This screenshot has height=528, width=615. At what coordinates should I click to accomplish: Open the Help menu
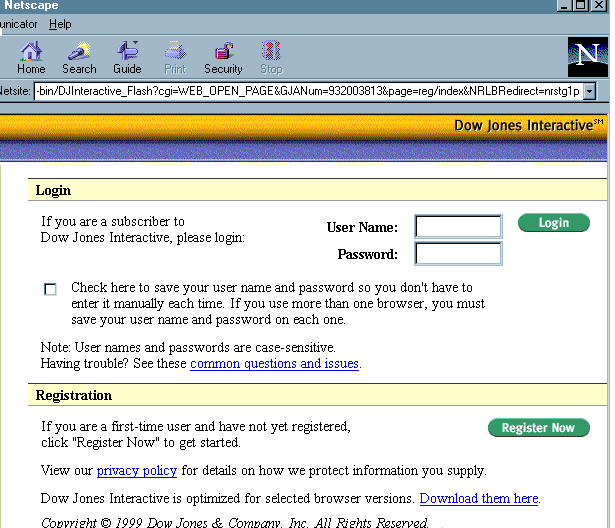click(61, 24)
